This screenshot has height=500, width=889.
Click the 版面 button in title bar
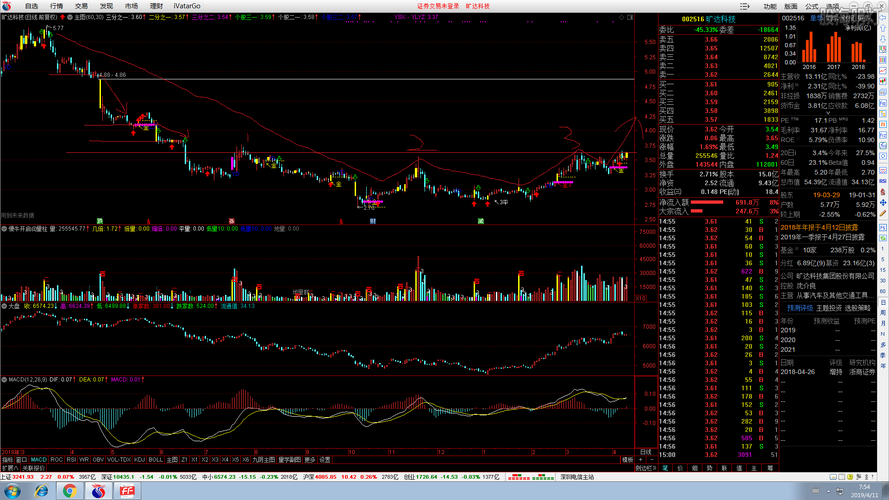pyautogui.click(x=791, y=6)
